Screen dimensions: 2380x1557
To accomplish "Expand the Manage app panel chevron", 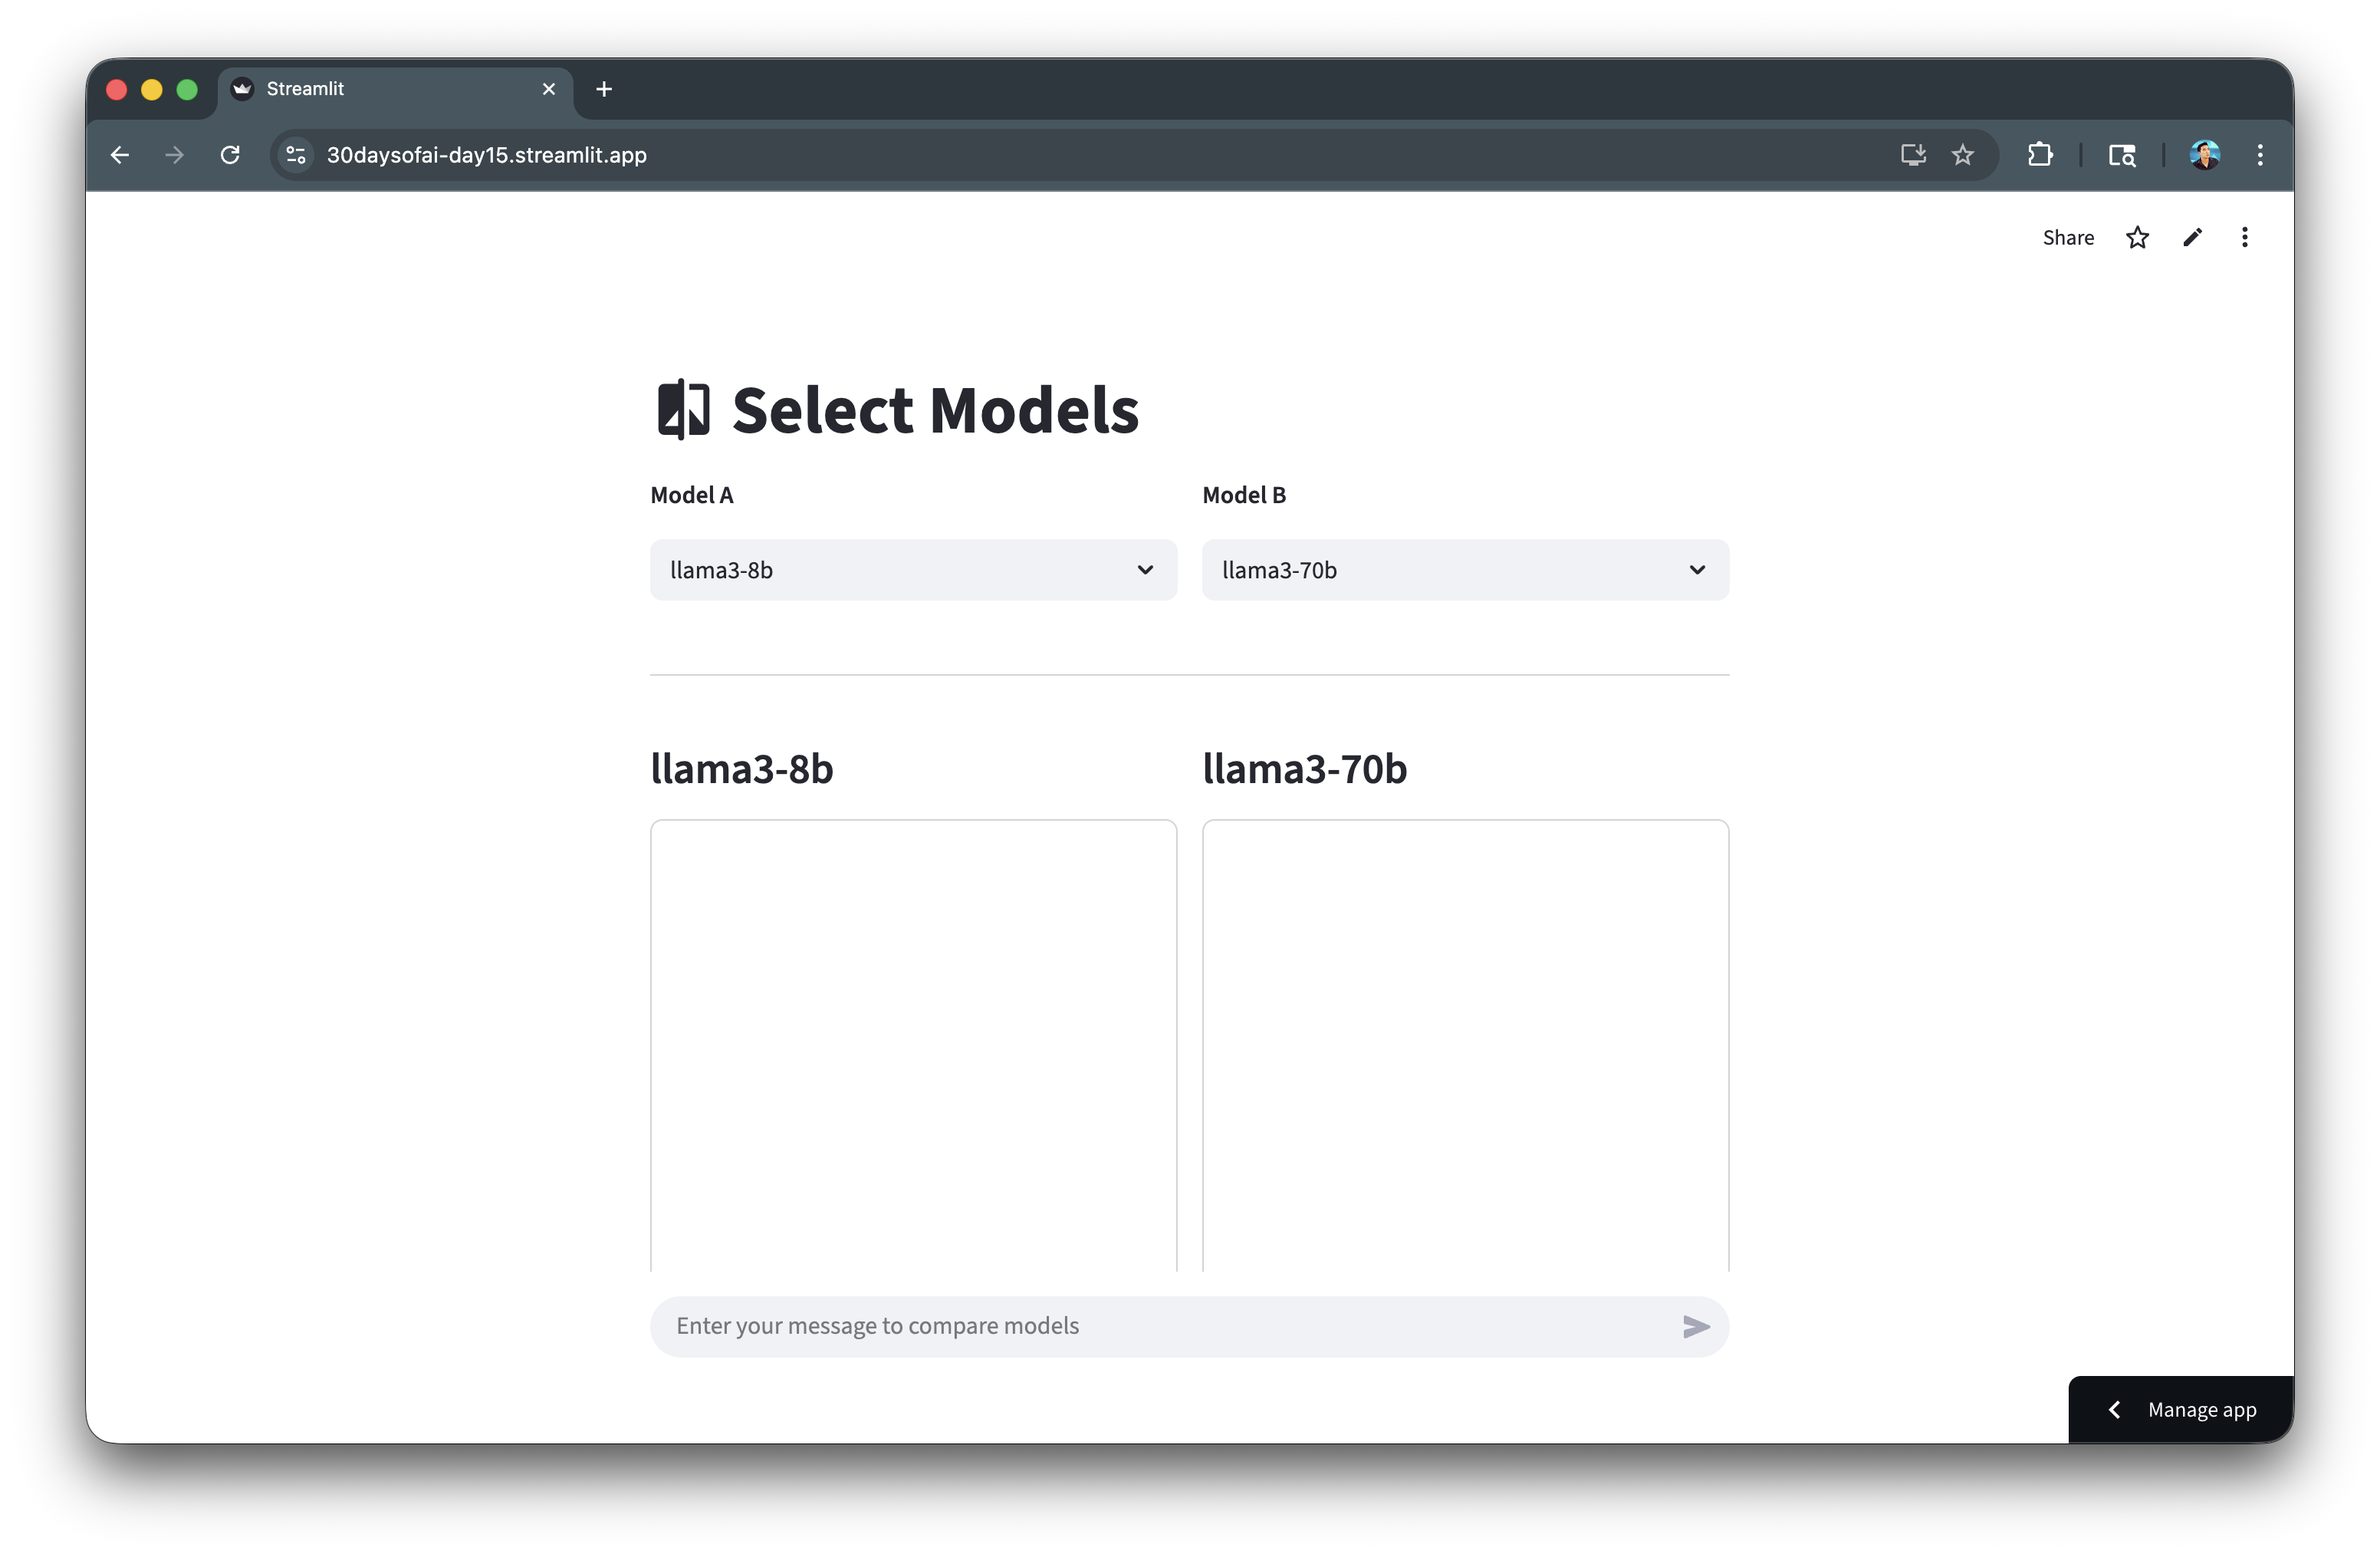I will pyautogui.click(x=2114, y=1410).
